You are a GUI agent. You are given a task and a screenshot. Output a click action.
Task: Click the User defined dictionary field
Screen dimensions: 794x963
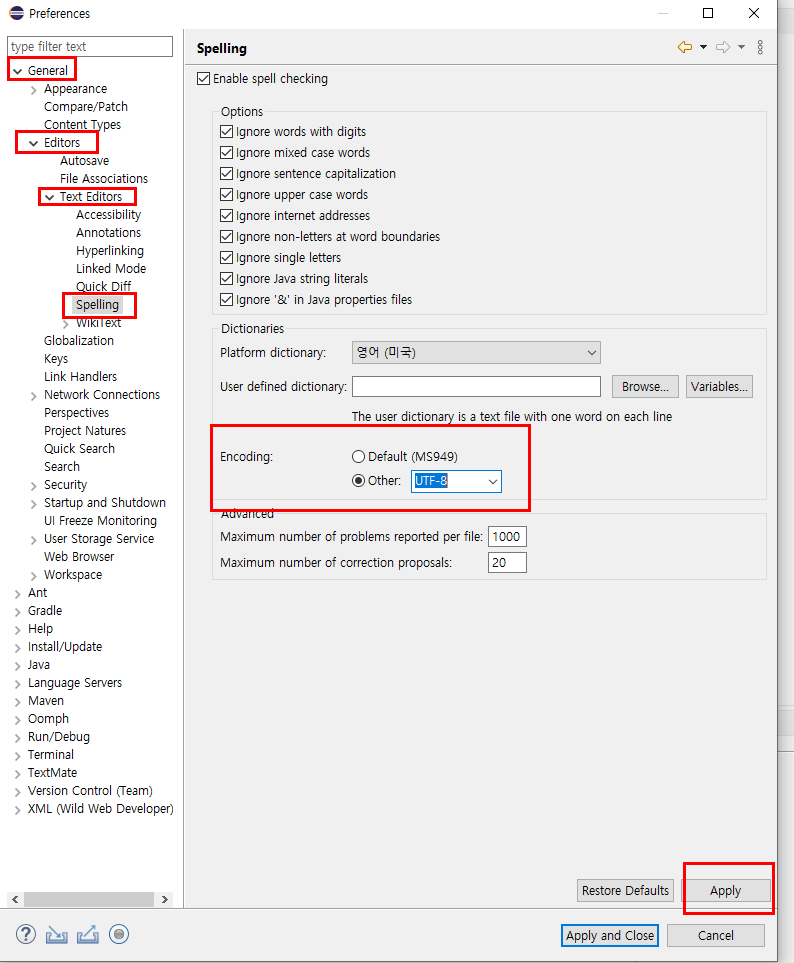click(x=476, y=386)
